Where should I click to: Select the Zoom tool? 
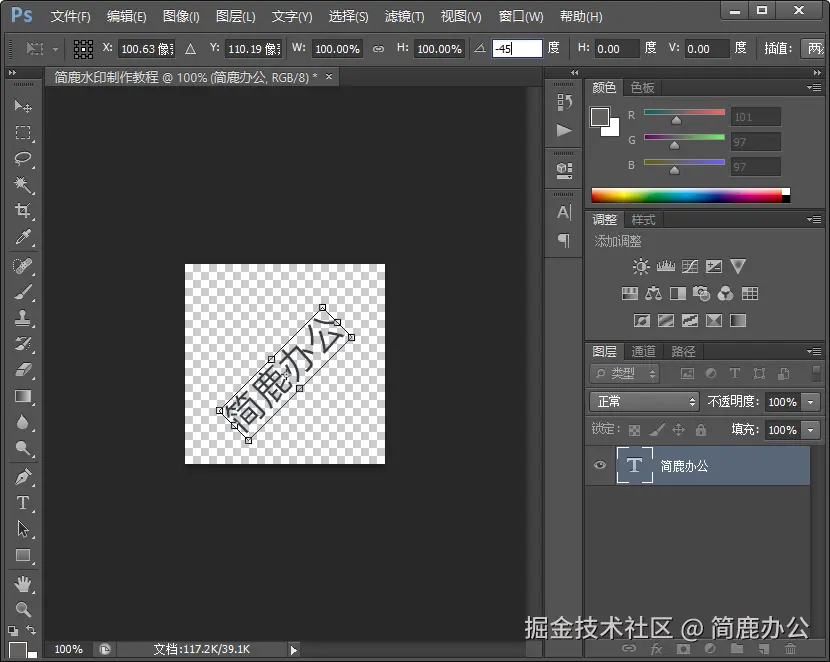23,607
